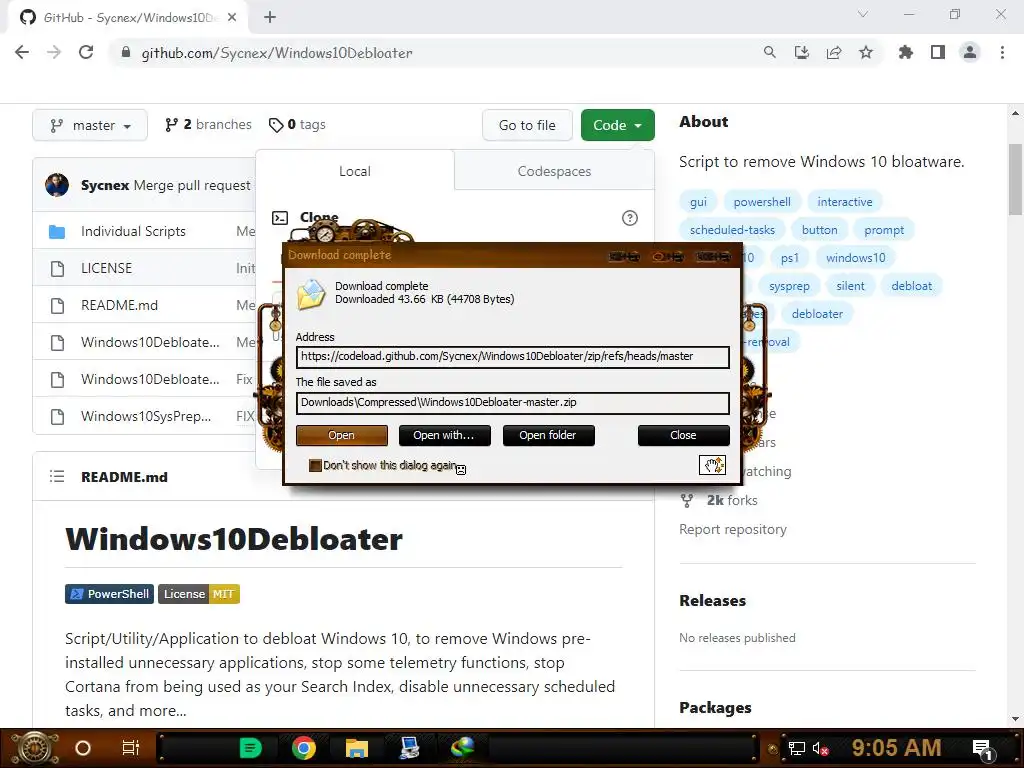1024x768 pixels.
Task: Collapse the green Code dropdown
Action: pos(617,125)
